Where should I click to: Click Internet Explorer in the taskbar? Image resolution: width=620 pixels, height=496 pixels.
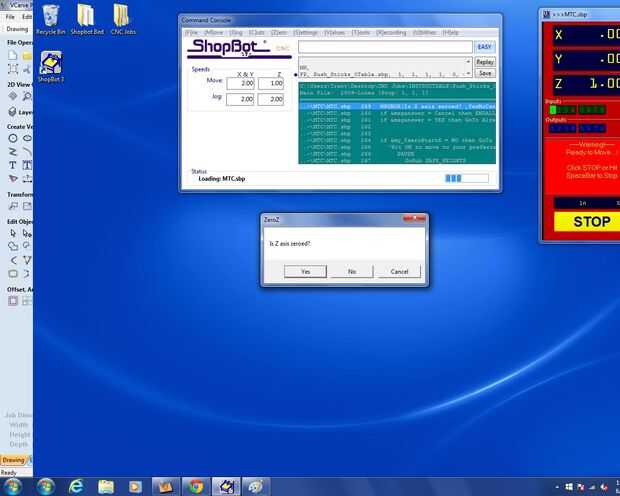pos(76,487)
